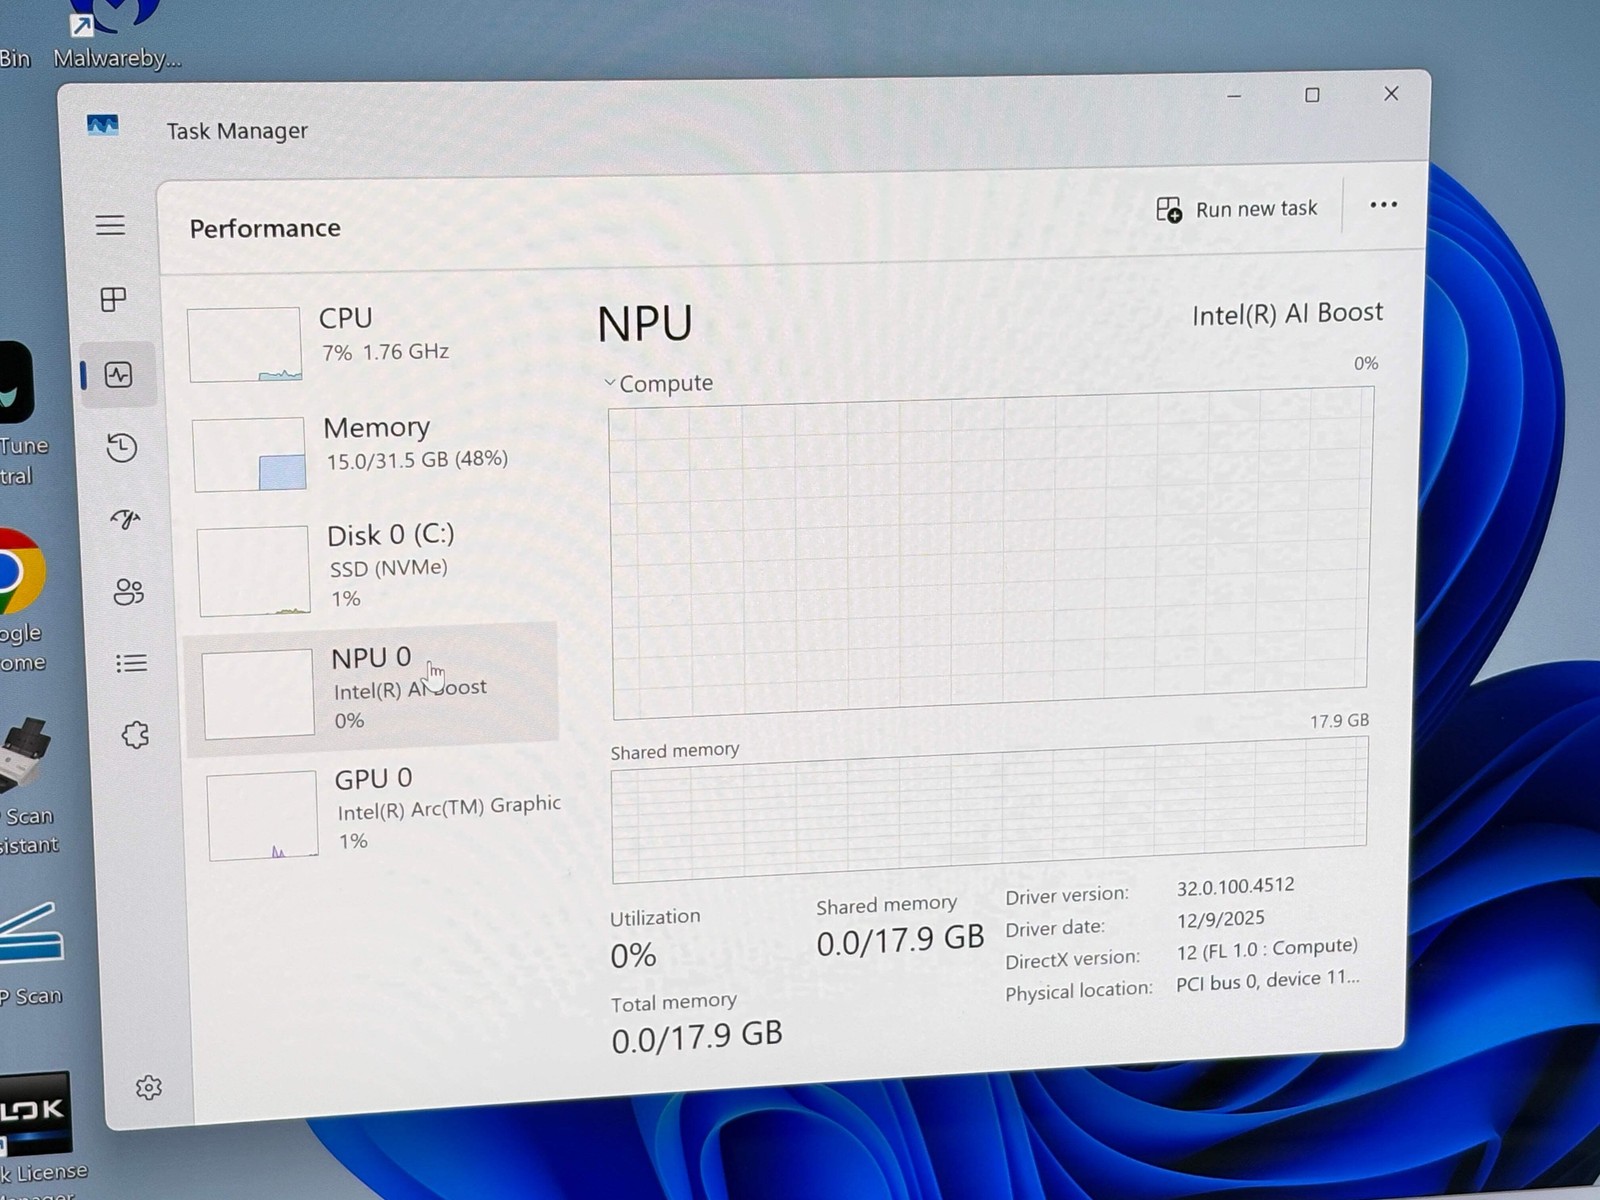Close the Task Manager window

pyautogui.click(x=1391, y=93)
